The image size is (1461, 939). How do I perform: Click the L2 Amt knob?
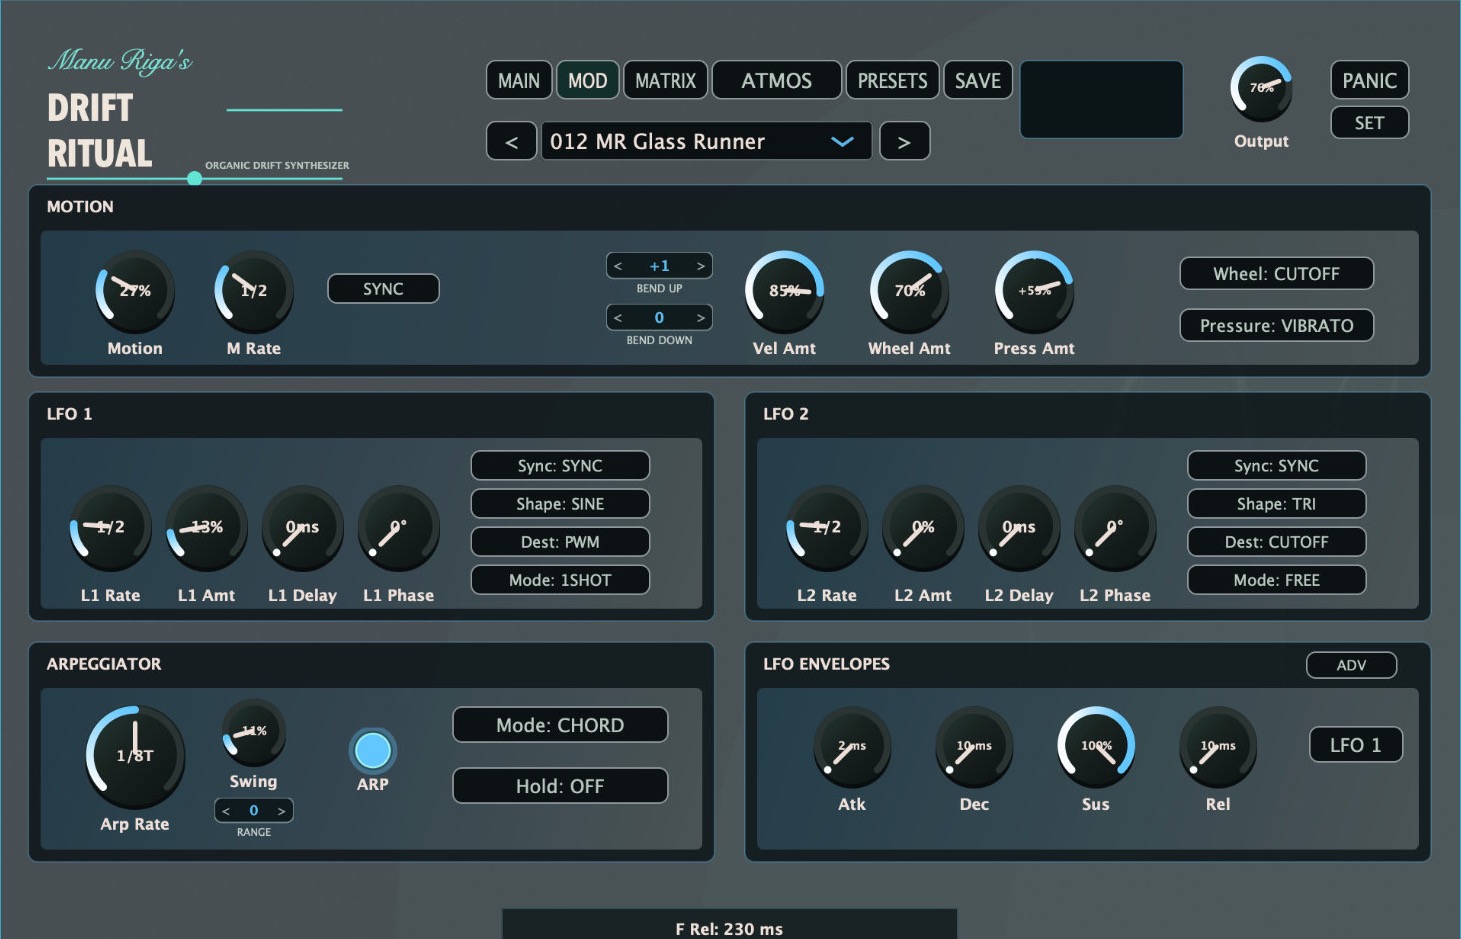coord(923,528)
